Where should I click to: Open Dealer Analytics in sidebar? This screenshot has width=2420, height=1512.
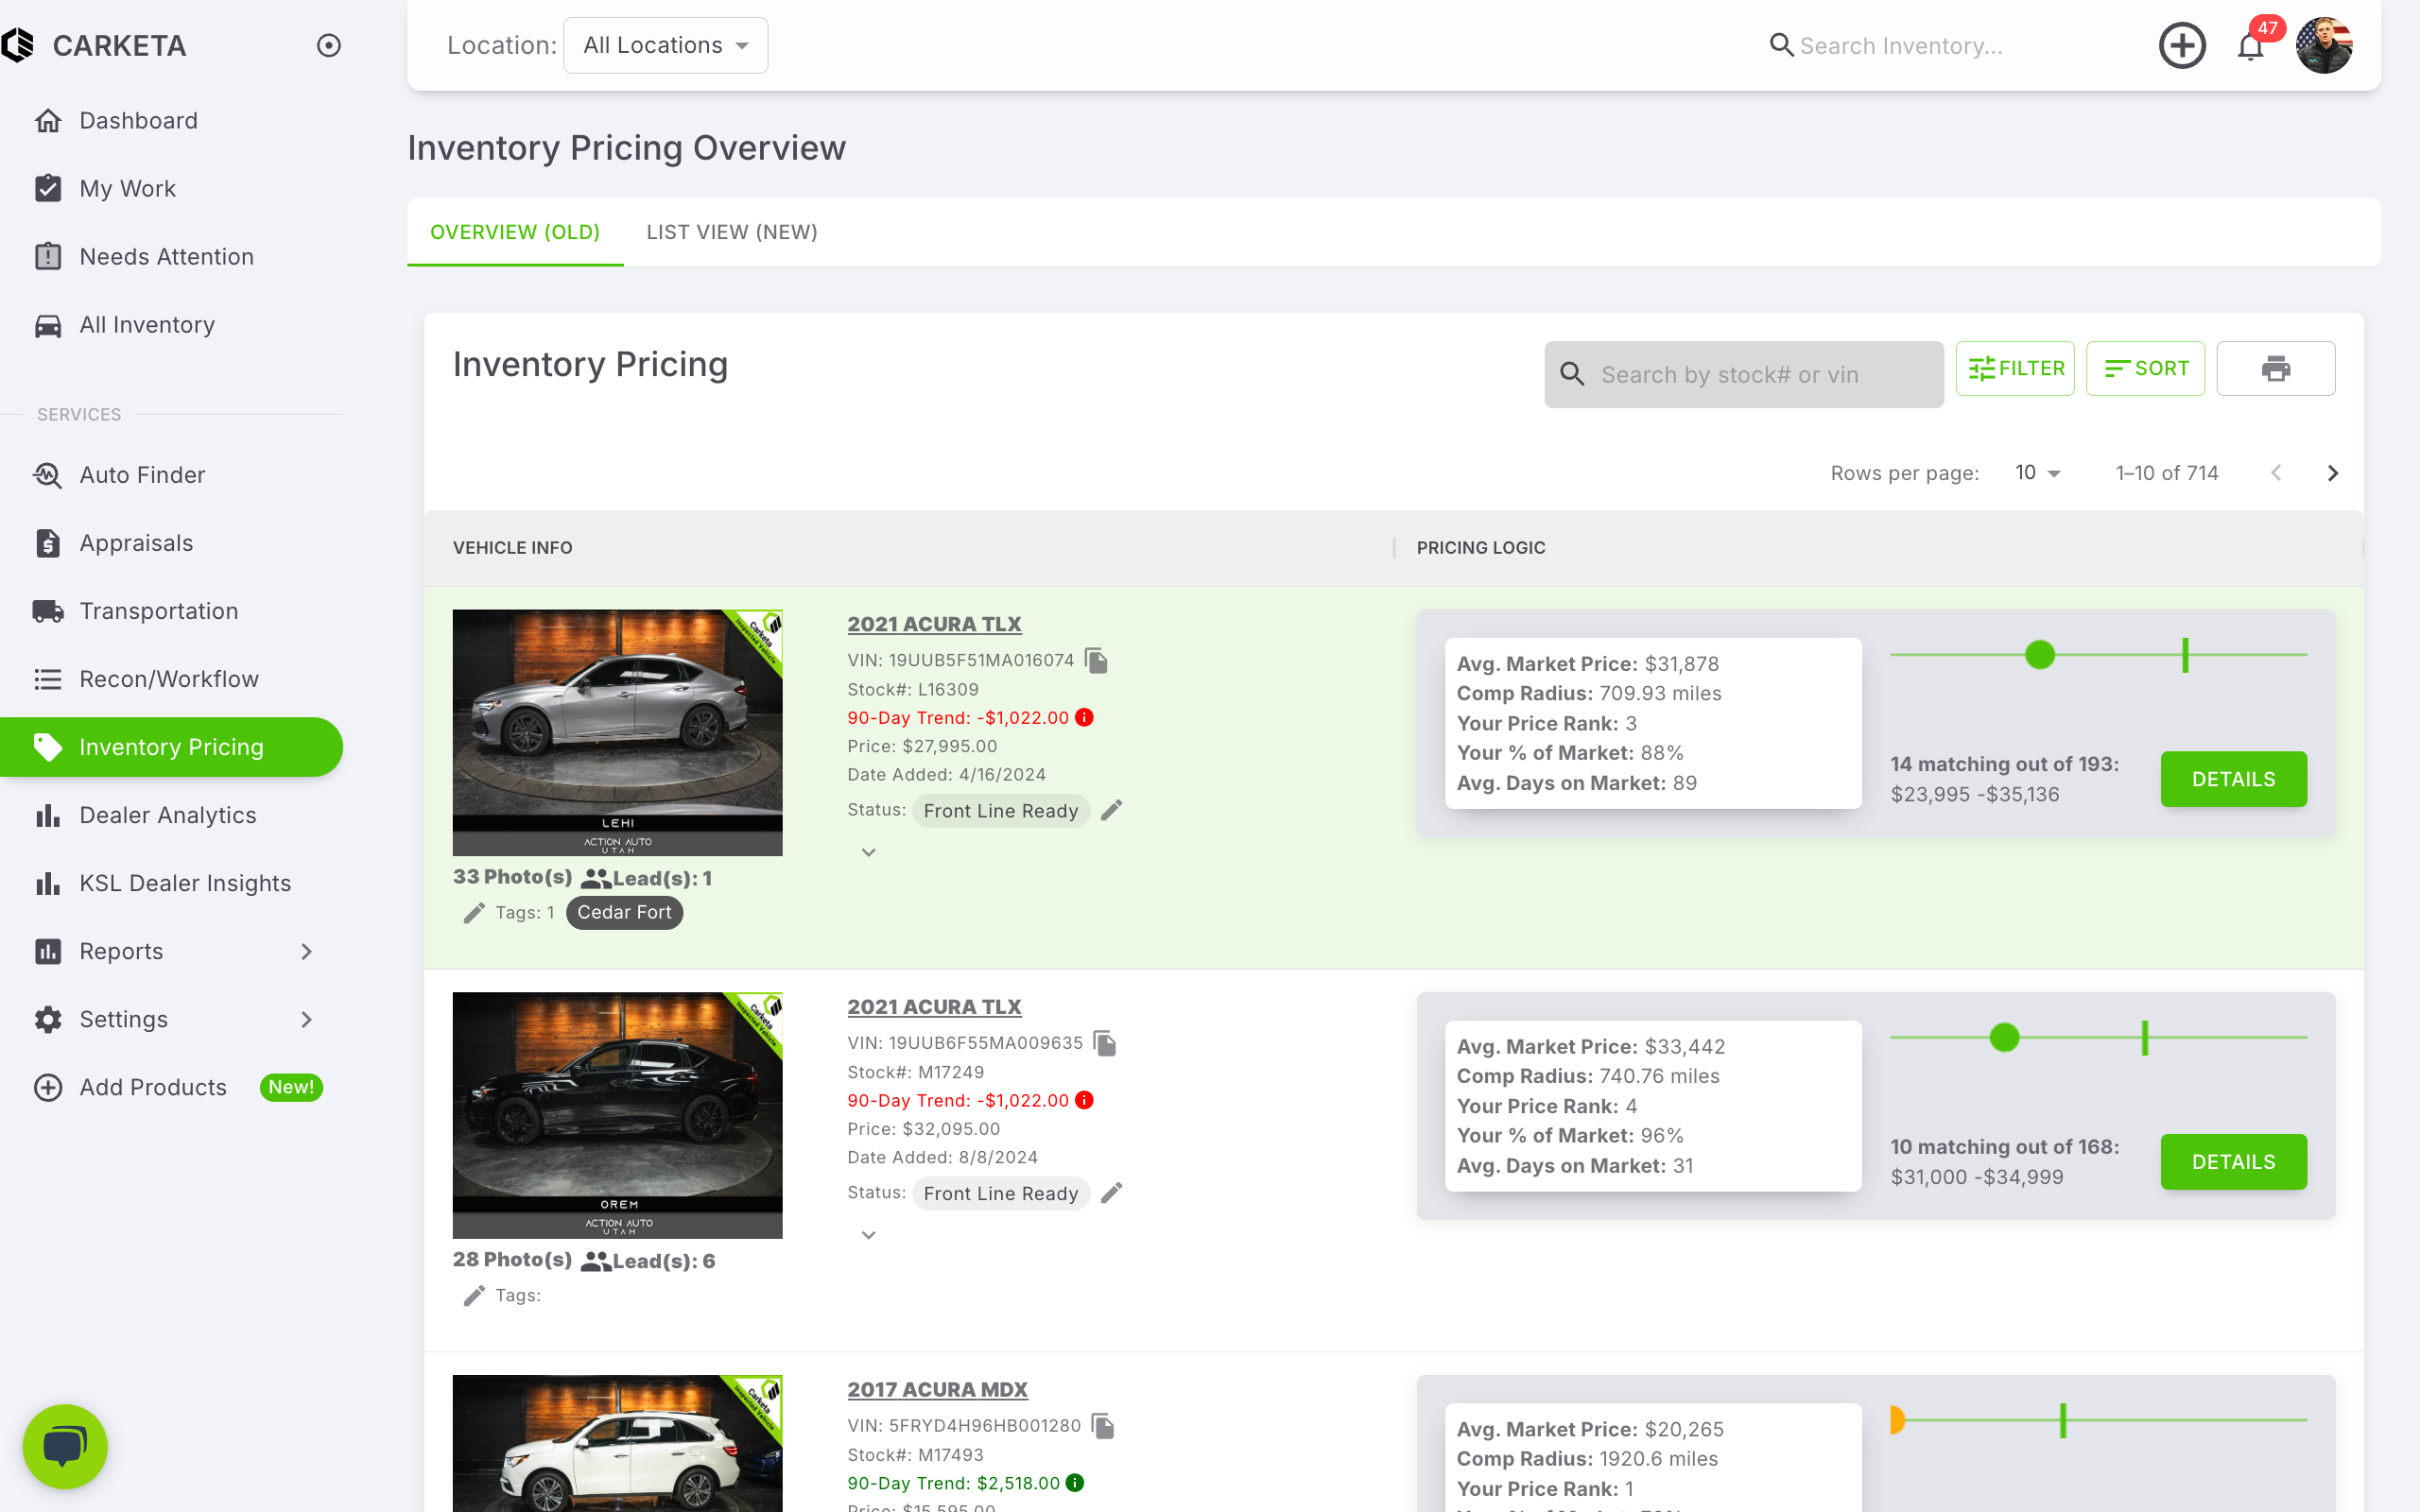tap(168, 815)
